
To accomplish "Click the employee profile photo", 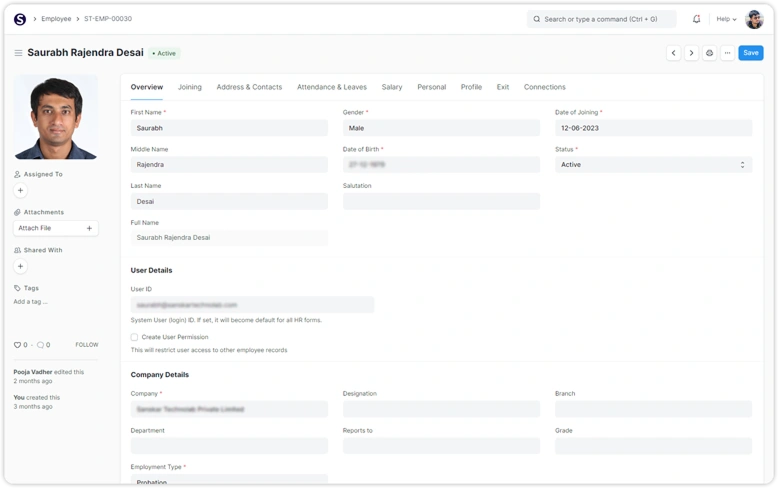I will point(56,117).
